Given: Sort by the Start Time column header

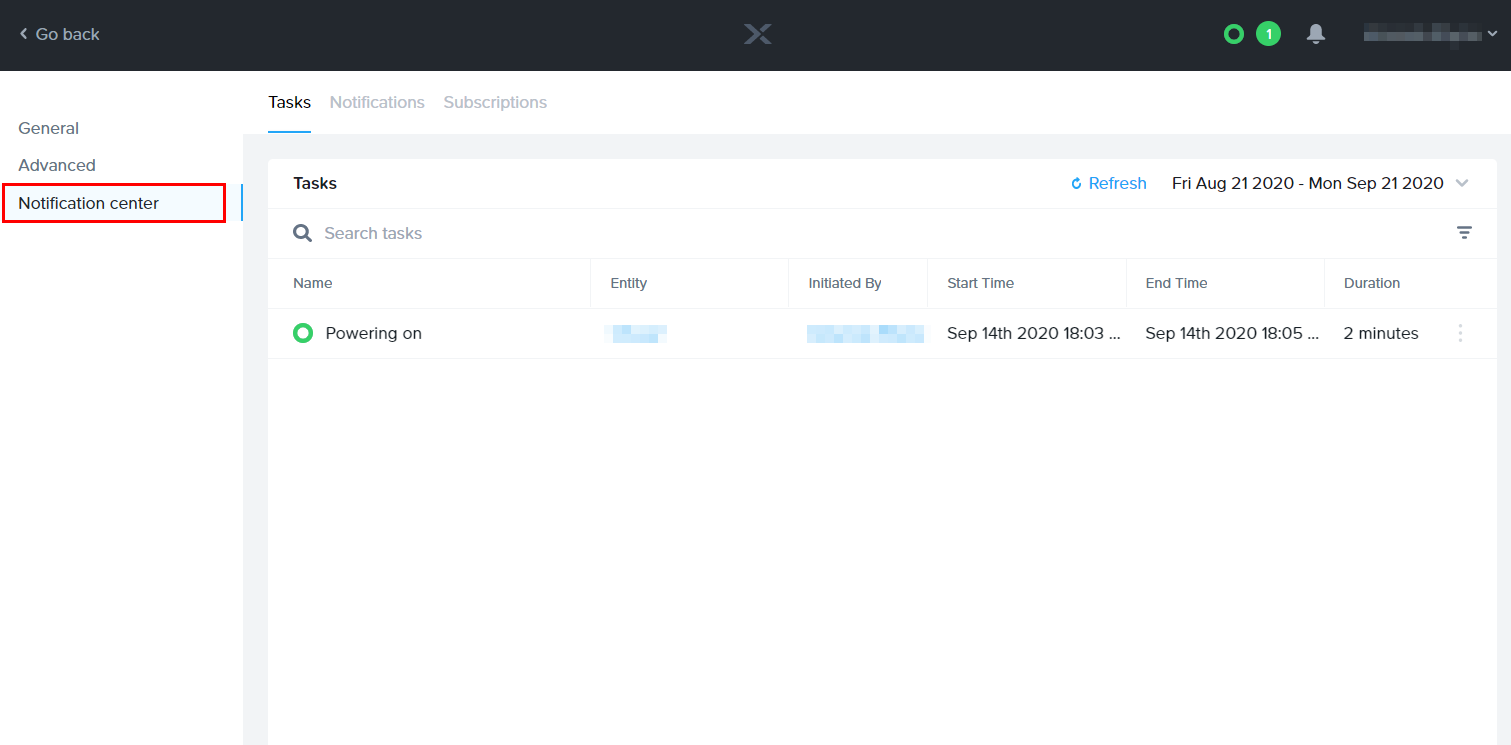Looking at the screenshot, I should 981,283.
